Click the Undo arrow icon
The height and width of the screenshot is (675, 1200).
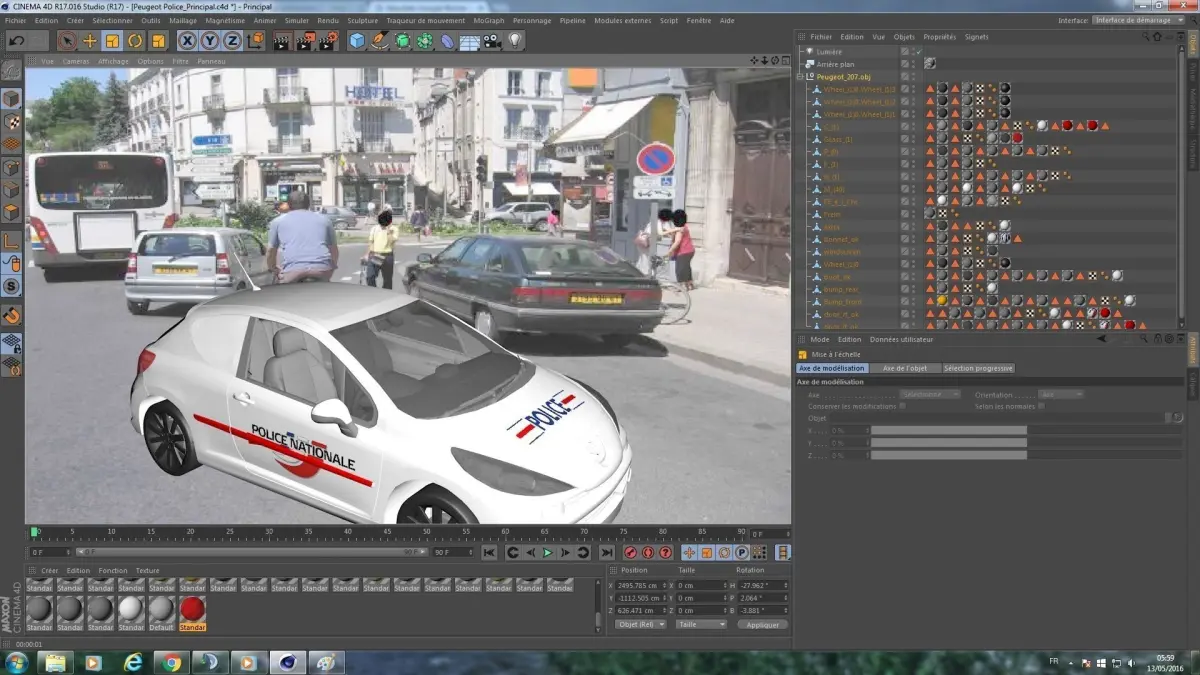coord(16,41)
